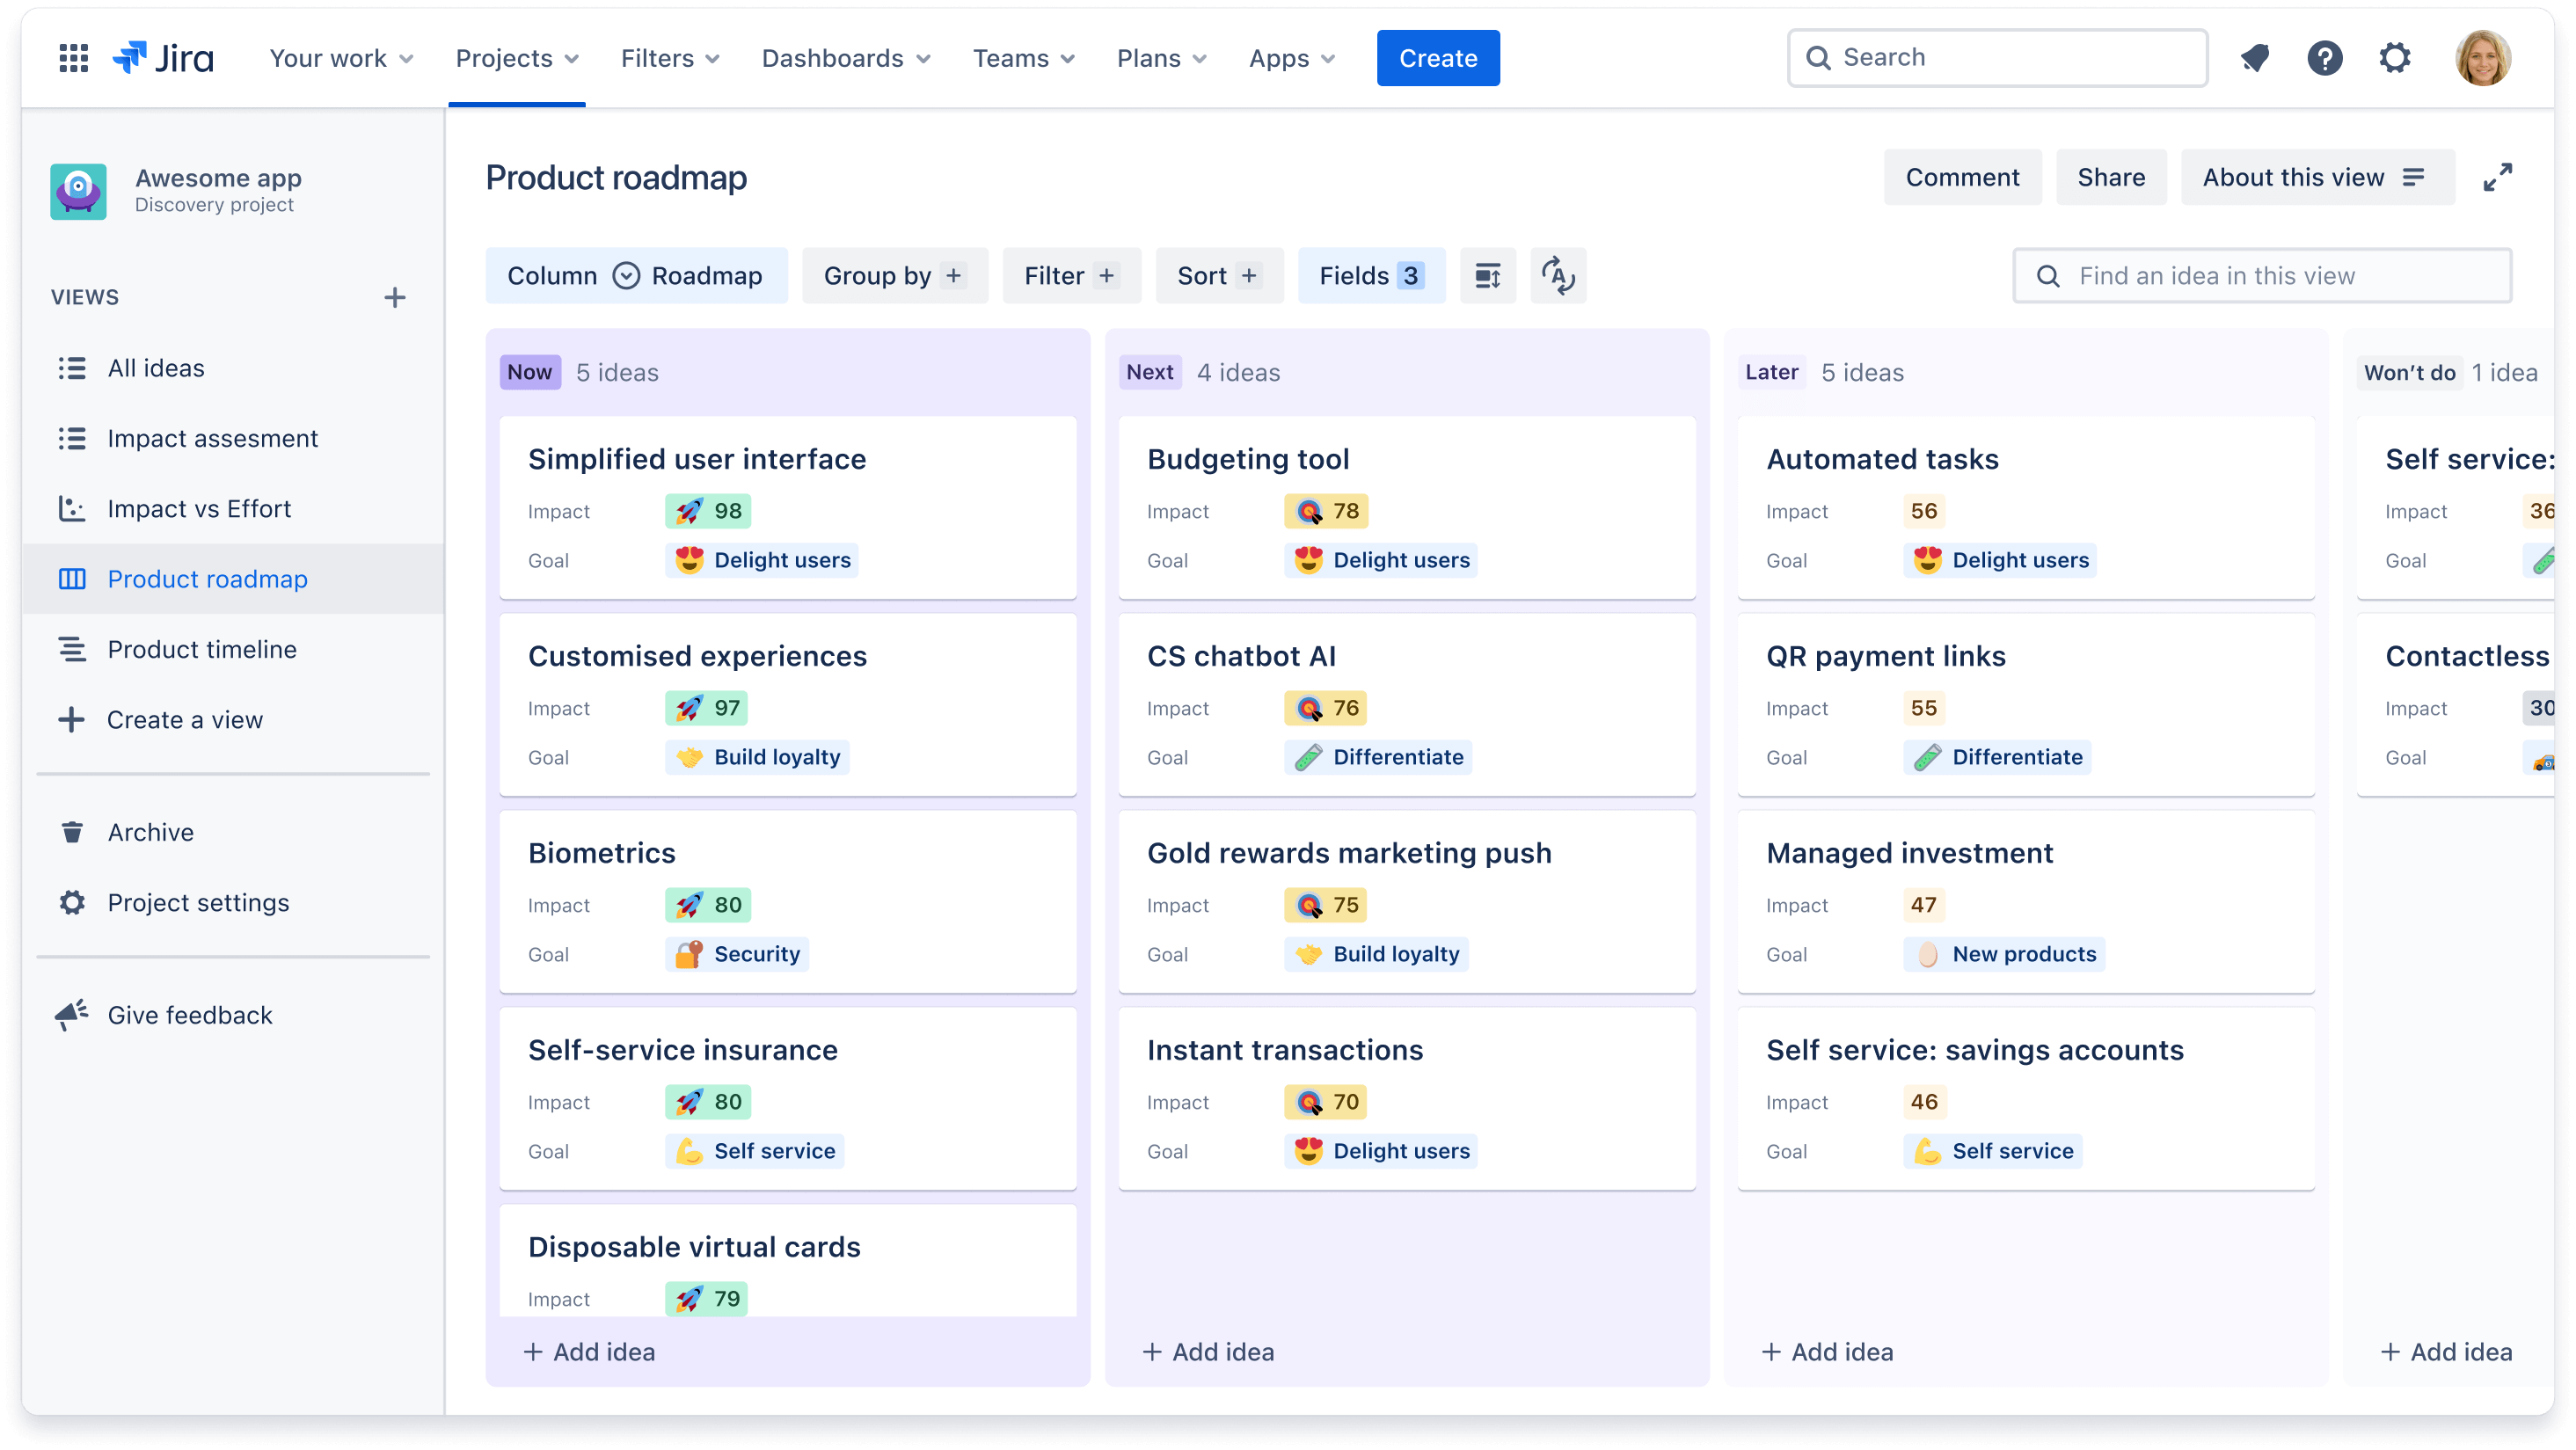Toggle the Fields 3 panel settings

1371,276
